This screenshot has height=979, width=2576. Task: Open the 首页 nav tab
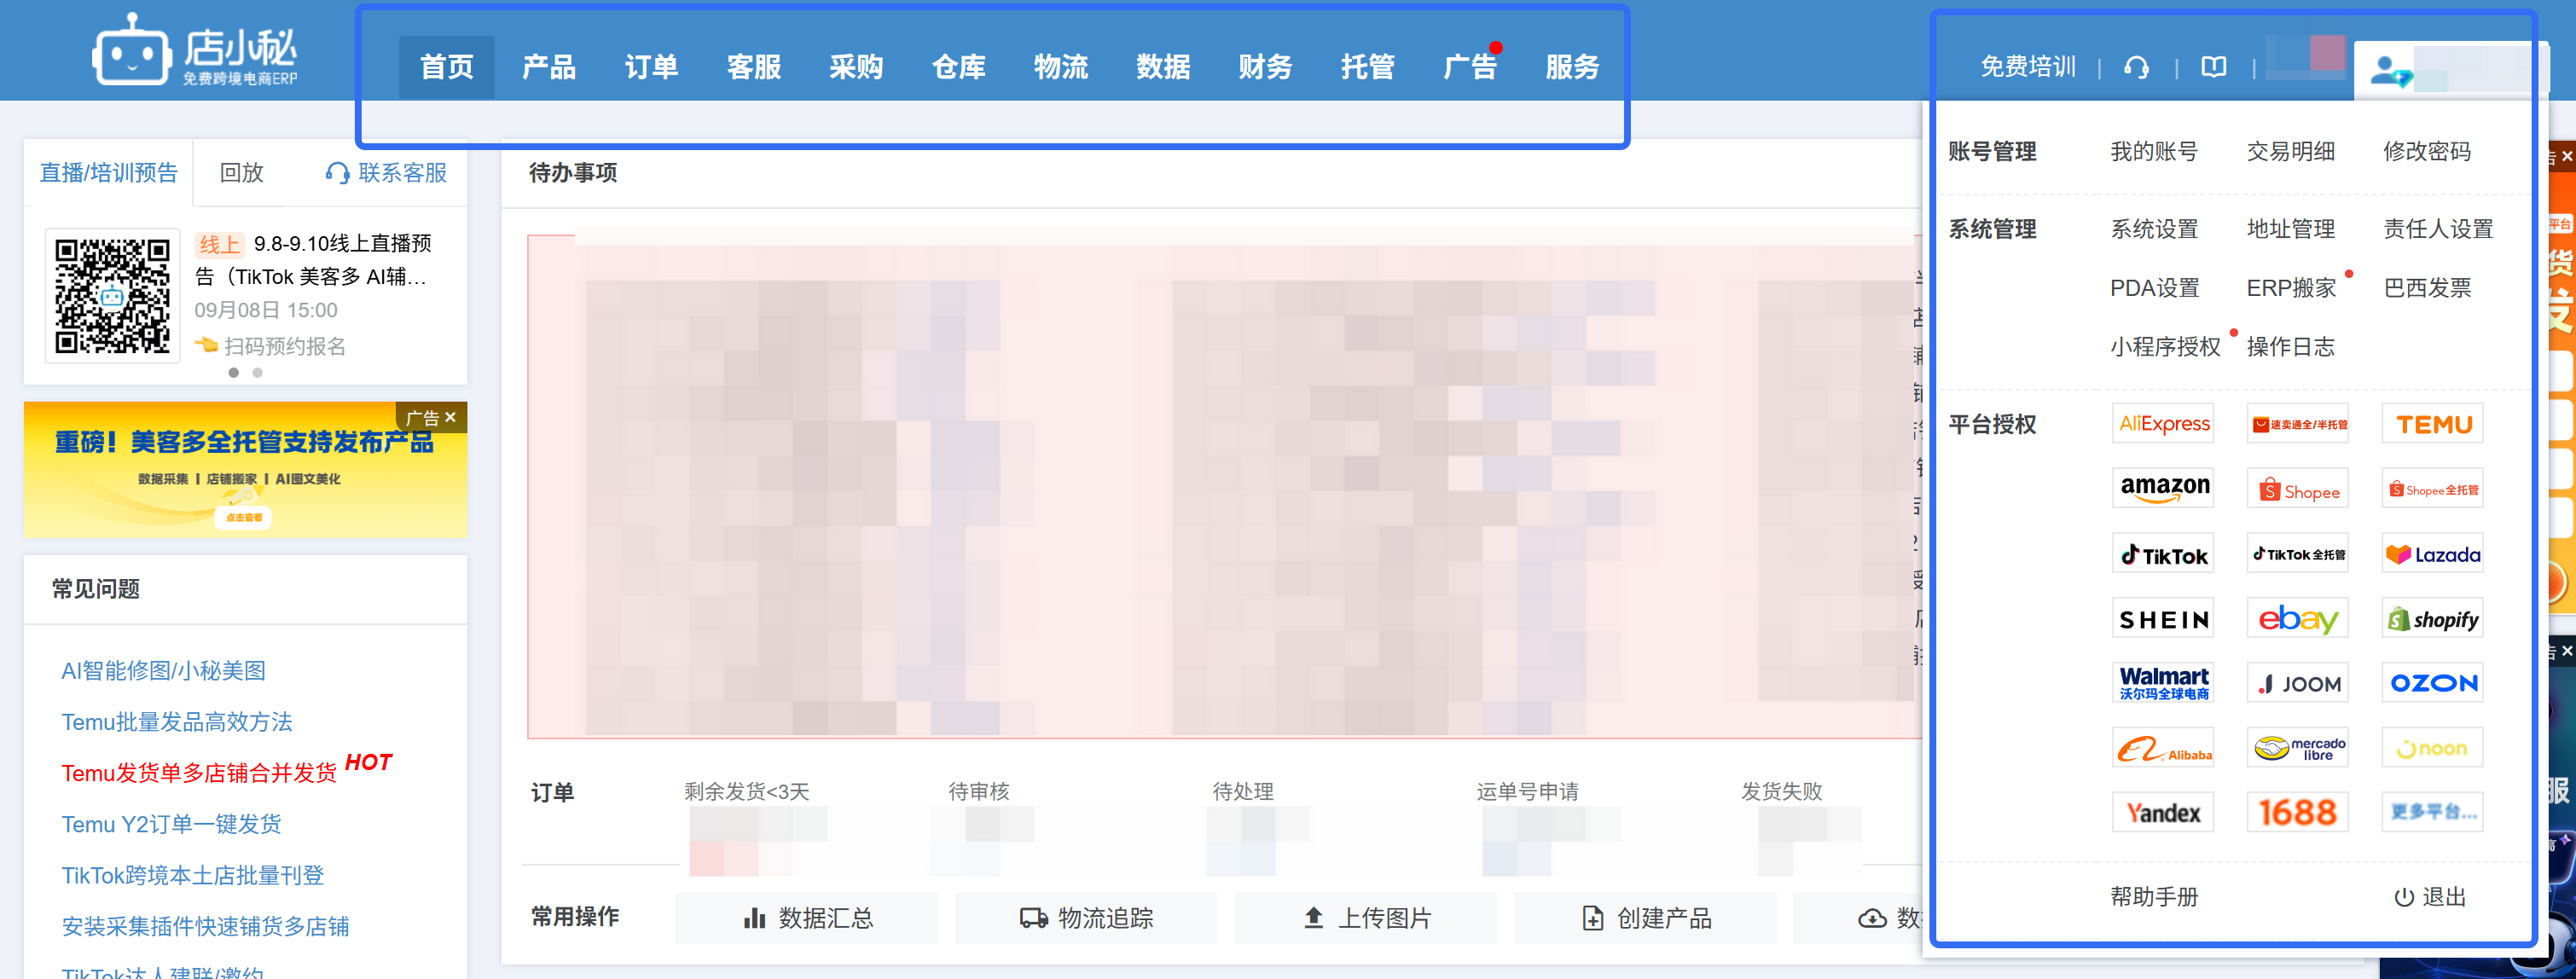(446, 67)
